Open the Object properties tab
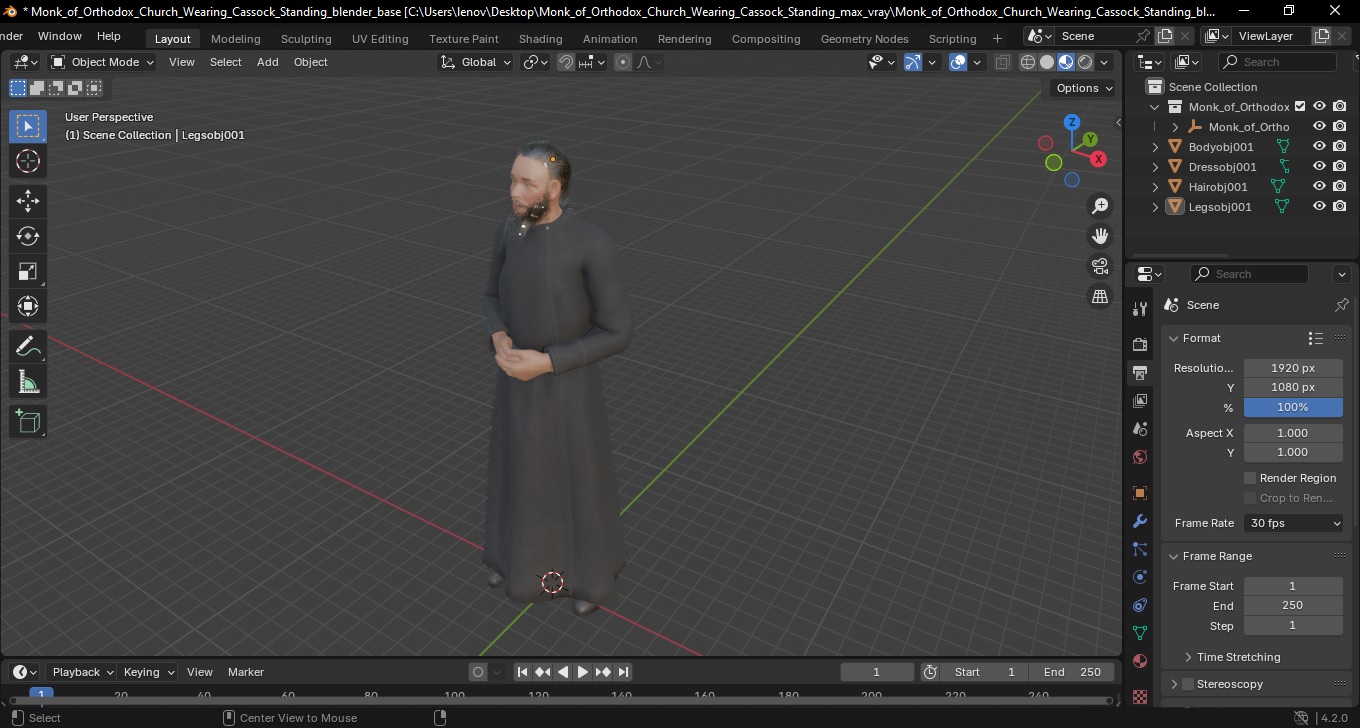Viewport: 1360px width, 728px height. (1140, 493)
